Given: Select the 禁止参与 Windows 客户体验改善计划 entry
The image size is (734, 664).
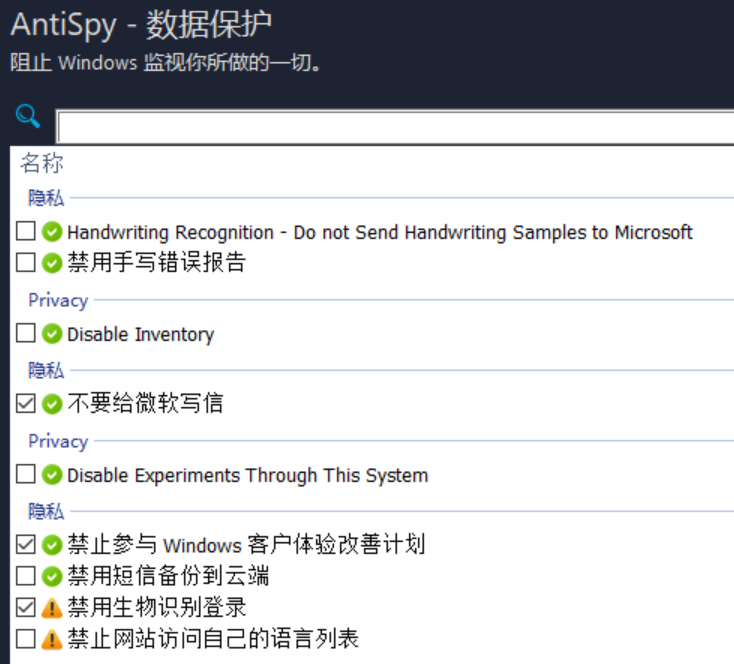Looking at the screenshot, I should pyautogui.click(x=246, y=545).
